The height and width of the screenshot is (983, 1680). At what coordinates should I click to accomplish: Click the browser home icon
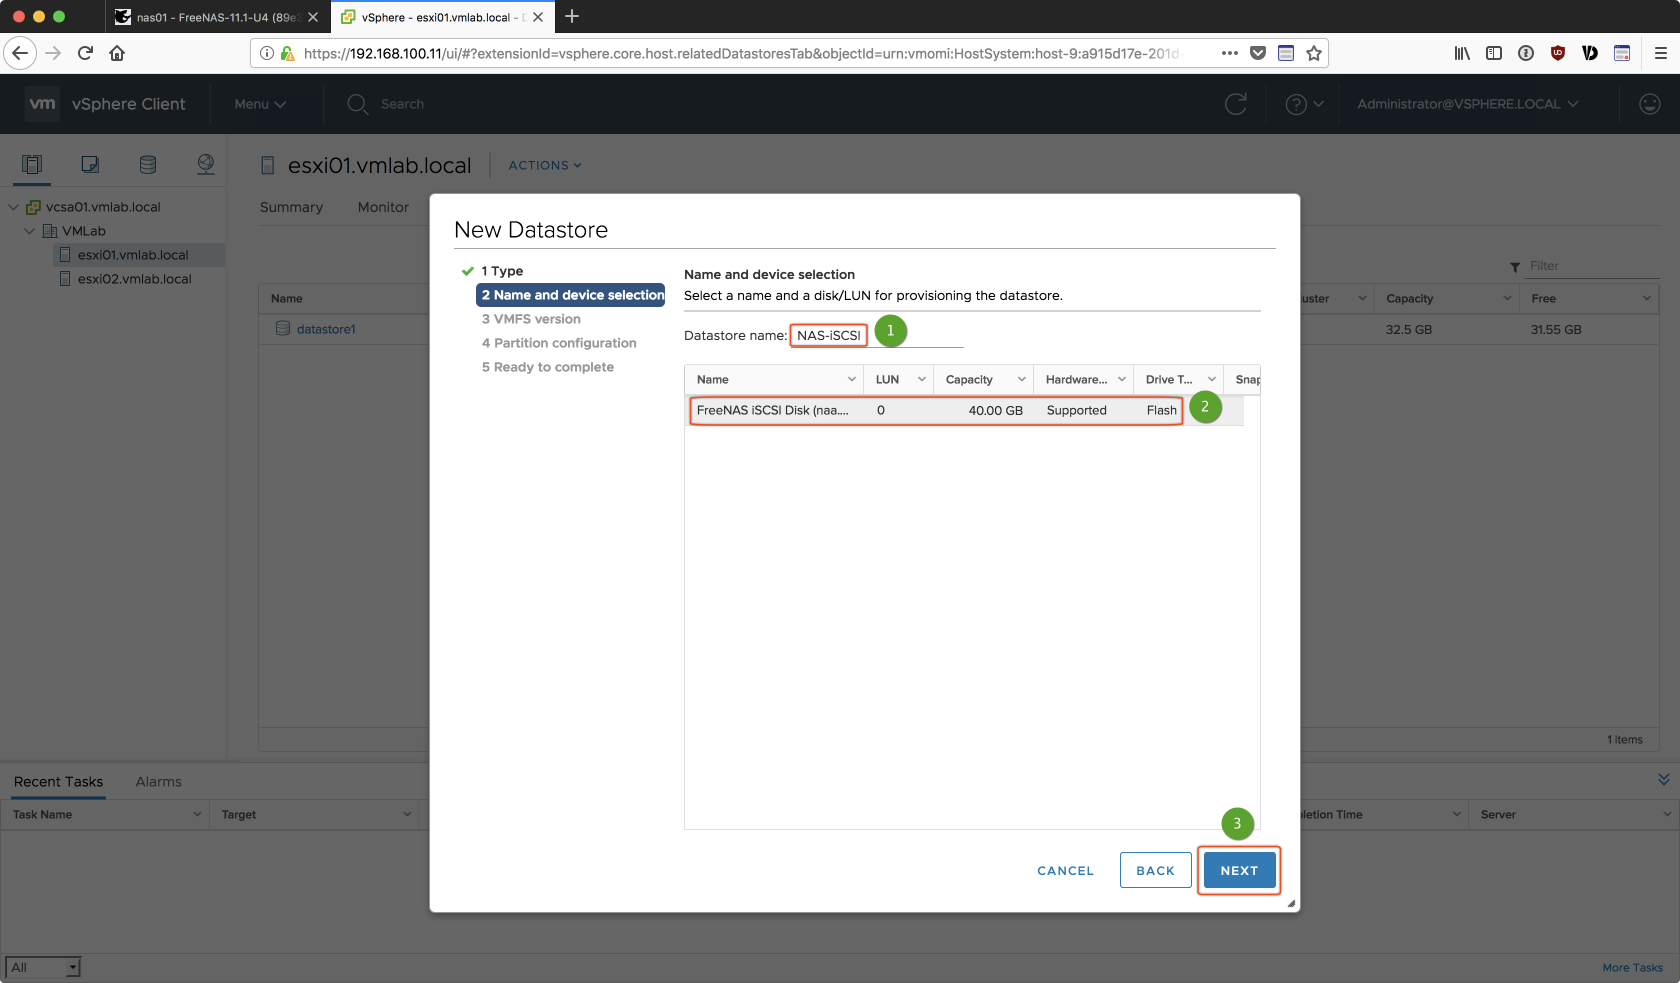click(x=117, y=53)
